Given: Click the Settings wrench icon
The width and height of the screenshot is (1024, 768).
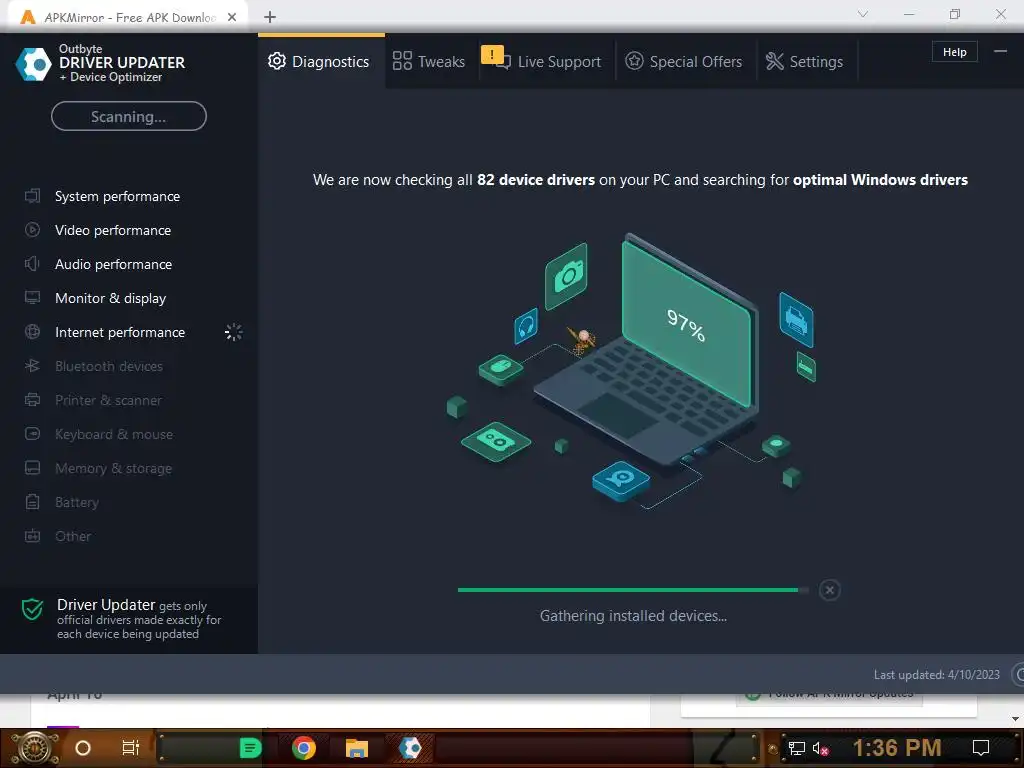Looking at the screenshot, I should pos(775,61).
